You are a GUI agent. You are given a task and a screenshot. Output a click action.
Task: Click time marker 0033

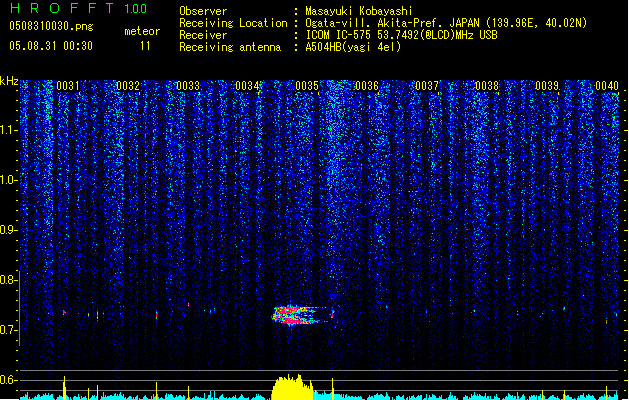pyautogui.click(x=188, y=86)
